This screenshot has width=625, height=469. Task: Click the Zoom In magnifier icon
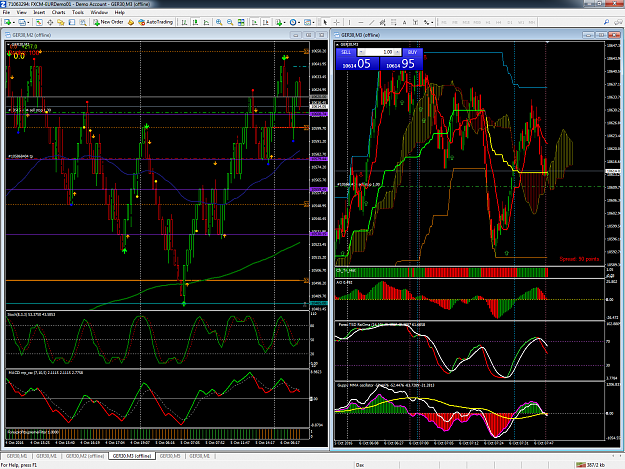(x=219, y=22)
